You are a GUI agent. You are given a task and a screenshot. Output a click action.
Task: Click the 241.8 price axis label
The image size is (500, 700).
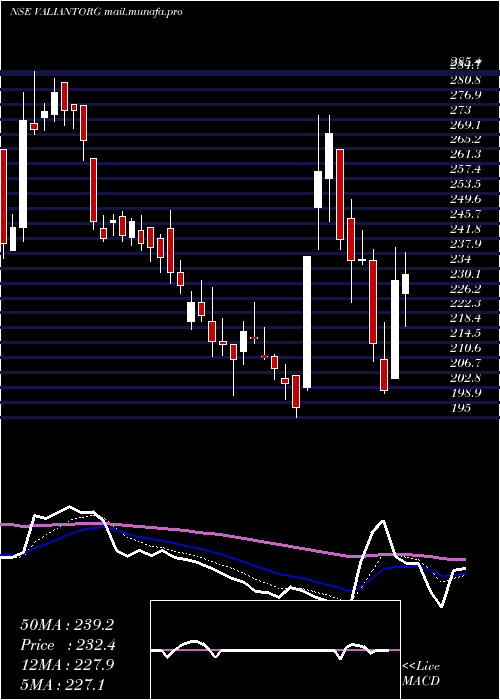tap(467, 229)
